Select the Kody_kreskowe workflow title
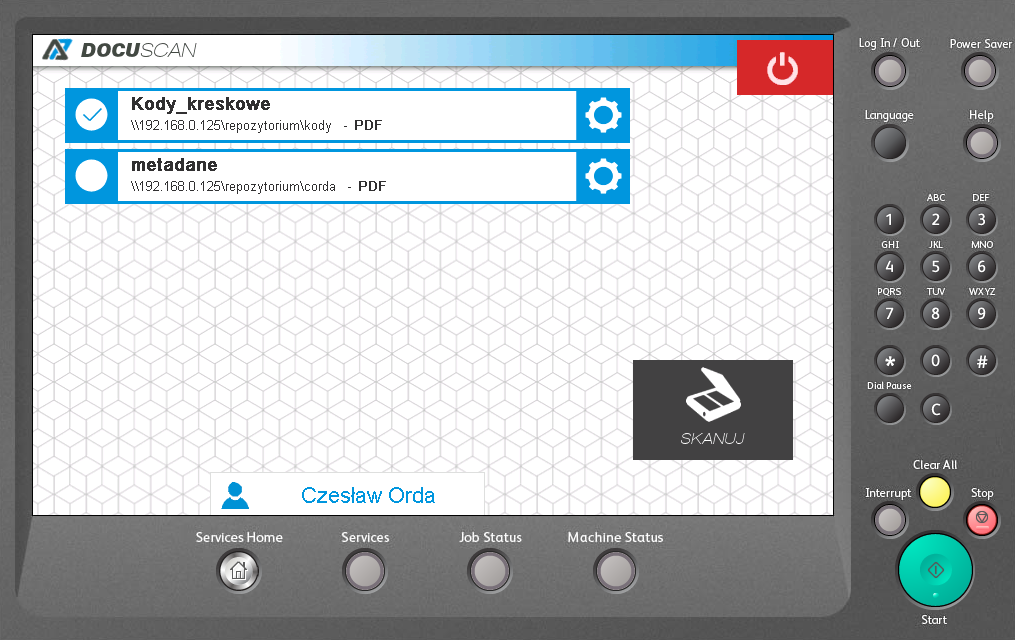1015x640 pixels. click(201, 104)
